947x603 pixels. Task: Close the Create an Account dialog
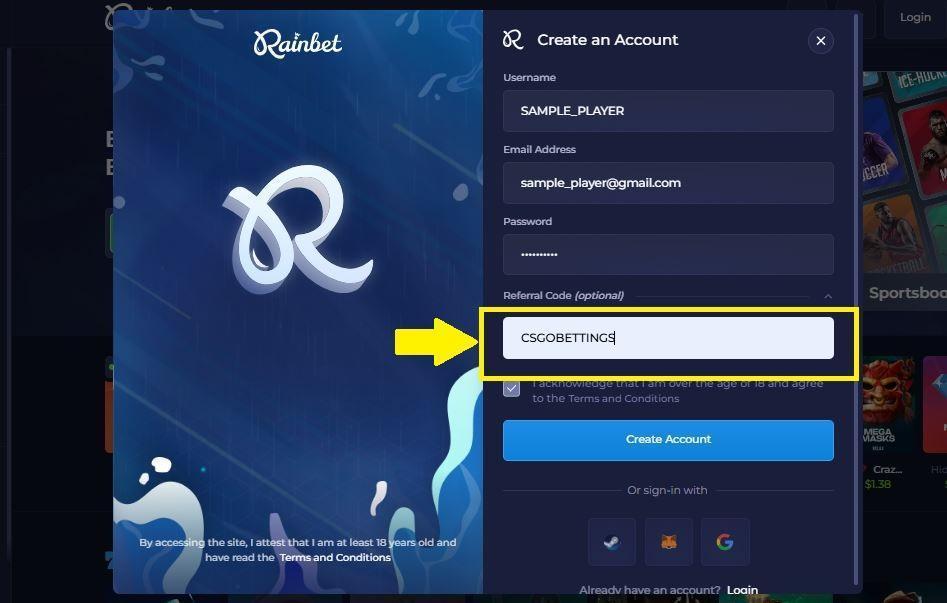point(820,41)
